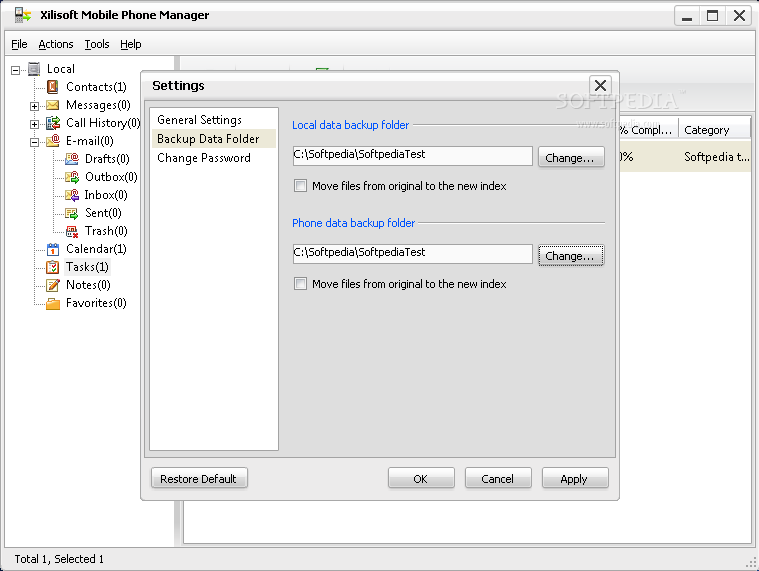Click the Category column header
This screenshot has height=571, width=759.
click(x=714, y=130)
